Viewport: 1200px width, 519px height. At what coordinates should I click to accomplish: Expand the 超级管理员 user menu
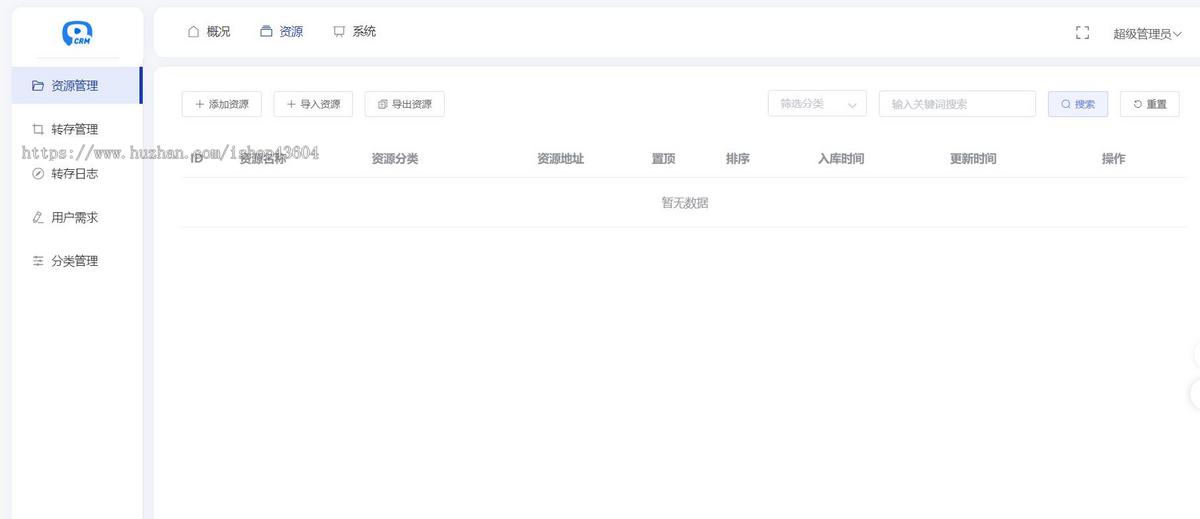(x=1147, y=34)
